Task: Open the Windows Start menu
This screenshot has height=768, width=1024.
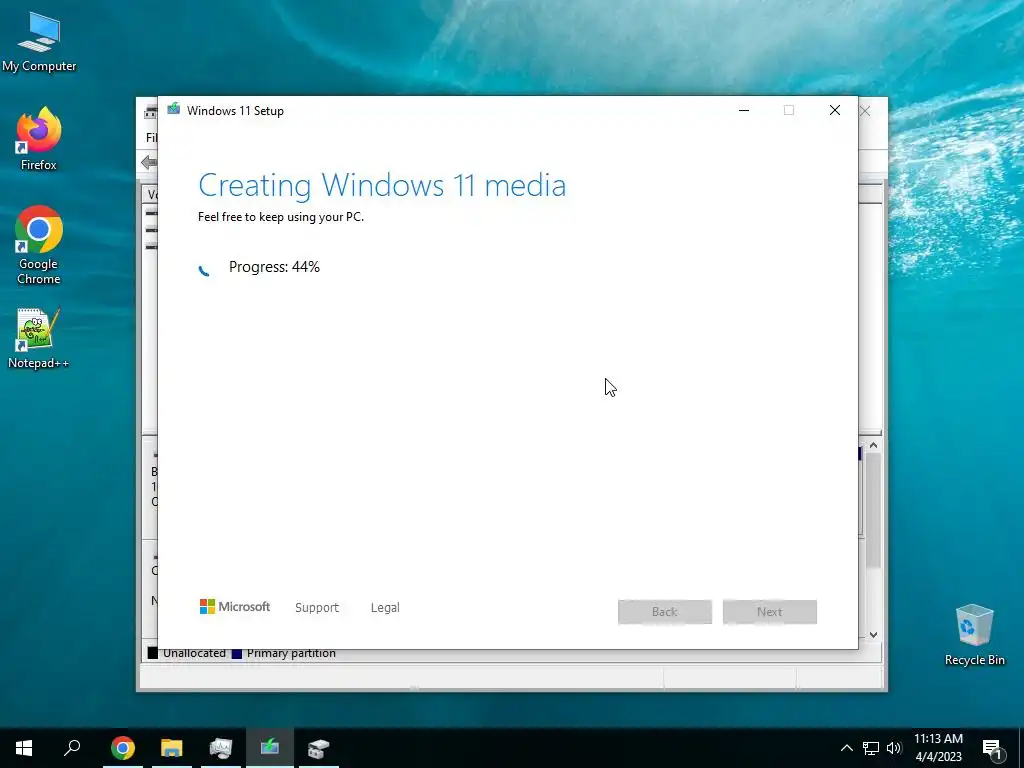Action: click(x=24, y=748)
